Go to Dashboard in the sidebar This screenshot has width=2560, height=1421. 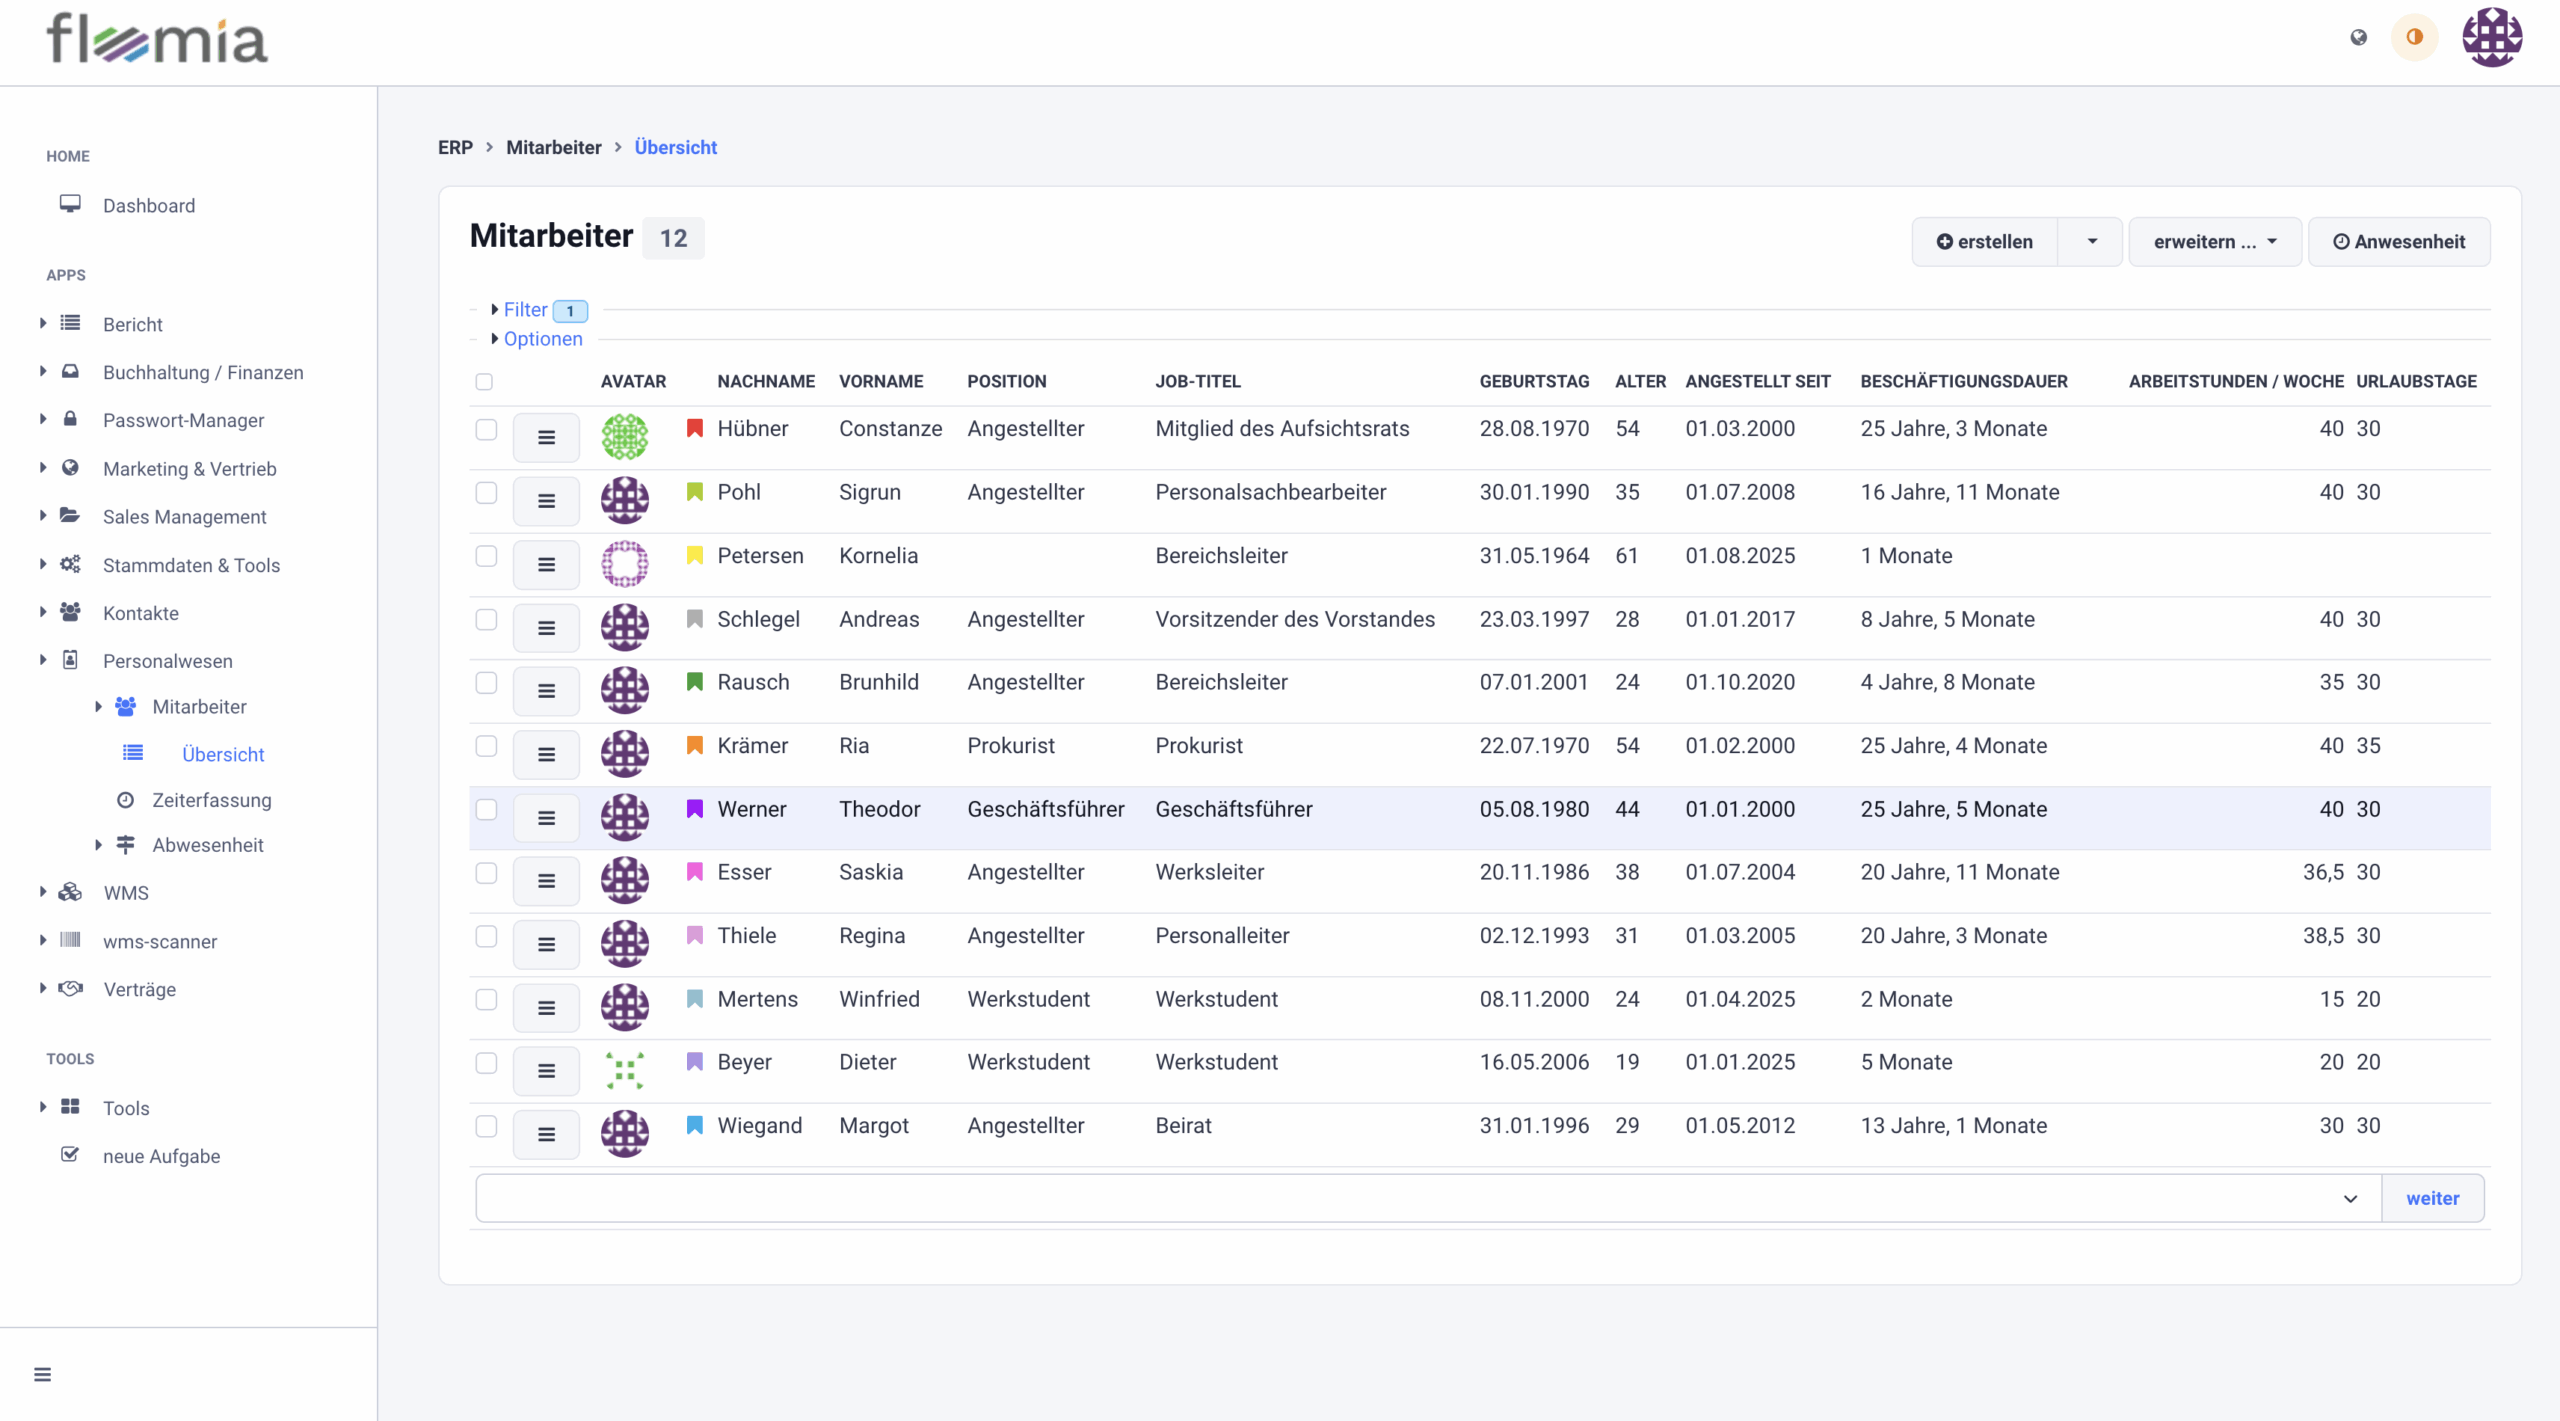pyautogui.click(x=149, y=205)
